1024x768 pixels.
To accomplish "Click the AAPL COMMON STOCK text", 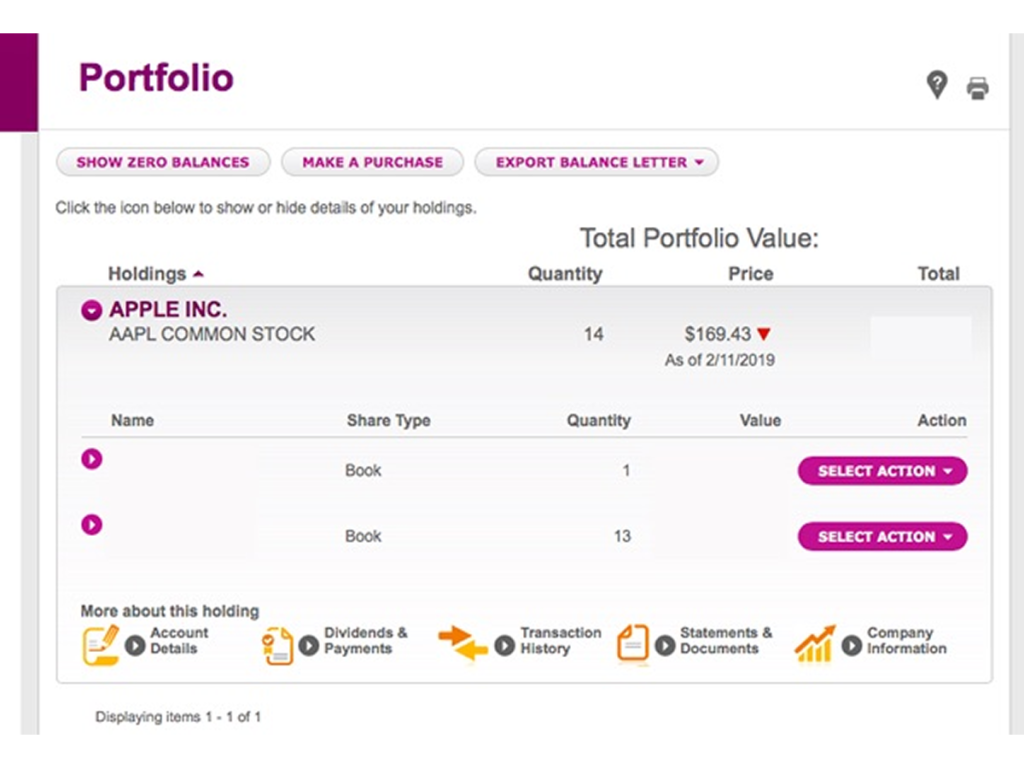I will [212, 334].
